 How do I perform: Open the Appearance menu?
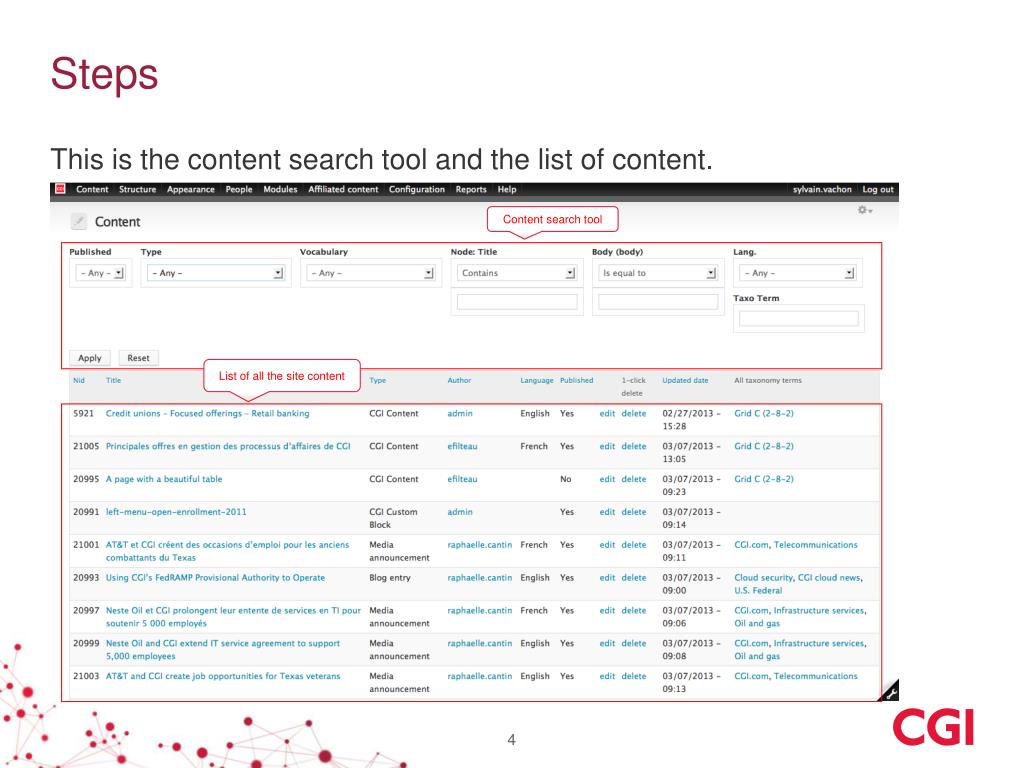point(191,189)
